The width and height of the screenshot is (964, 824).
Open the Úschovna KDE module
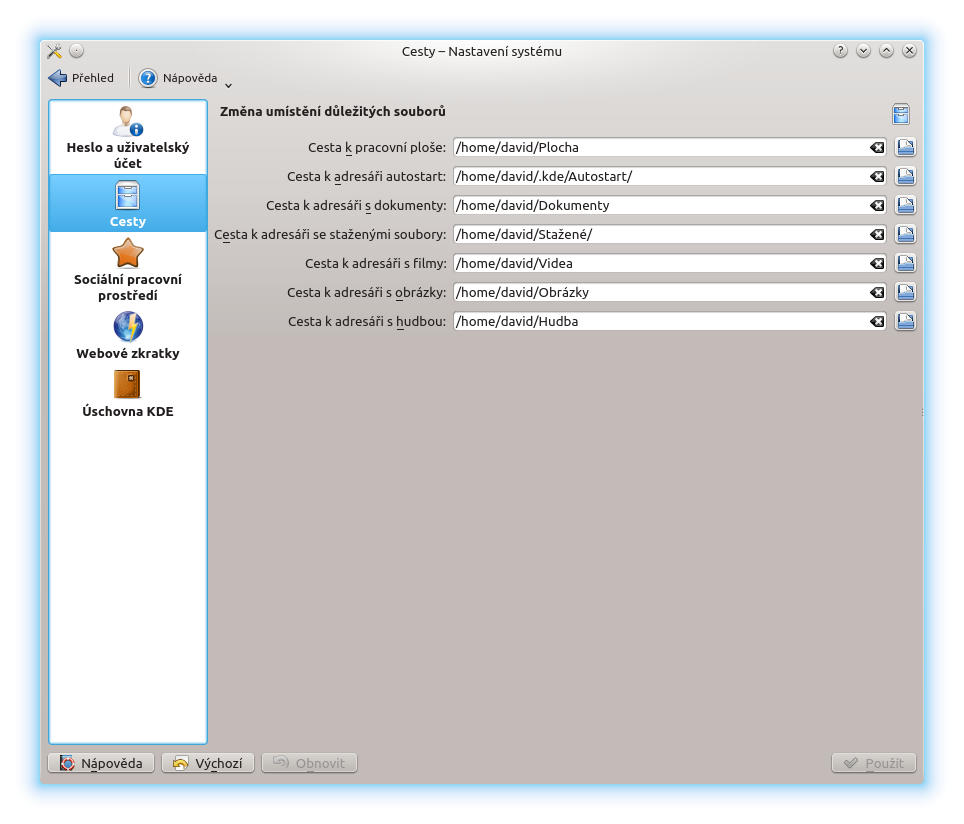pyautogui.click(x=128, y=394)
